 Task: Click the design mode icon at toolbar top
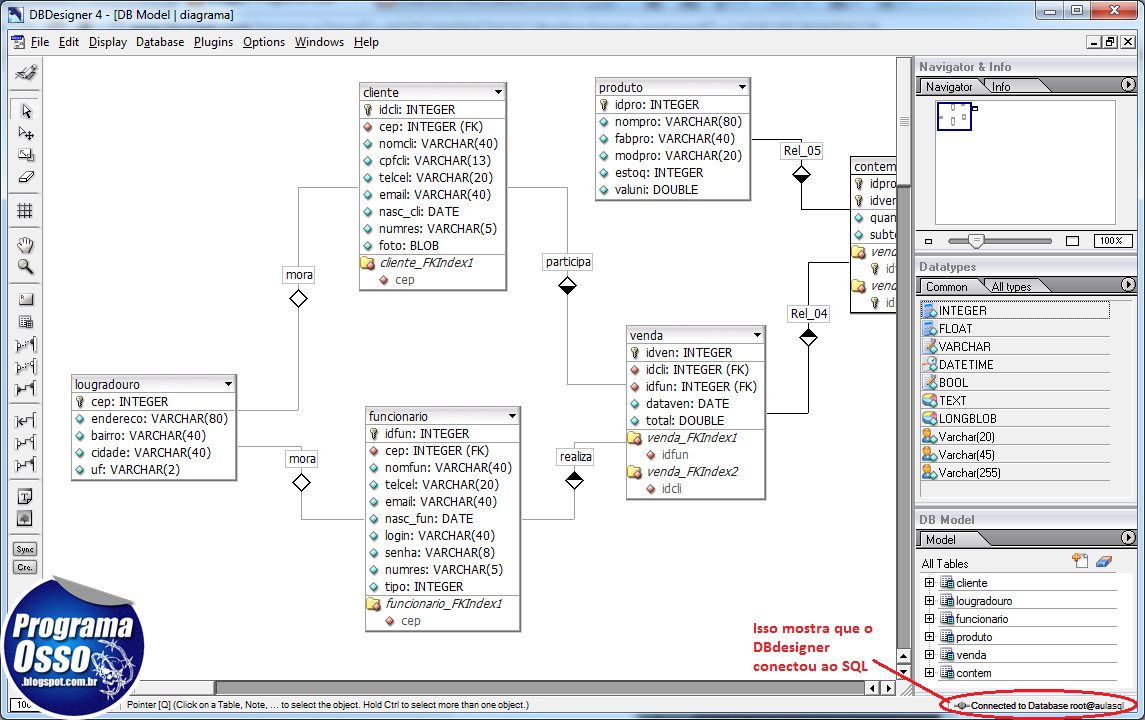coord(26,72)
